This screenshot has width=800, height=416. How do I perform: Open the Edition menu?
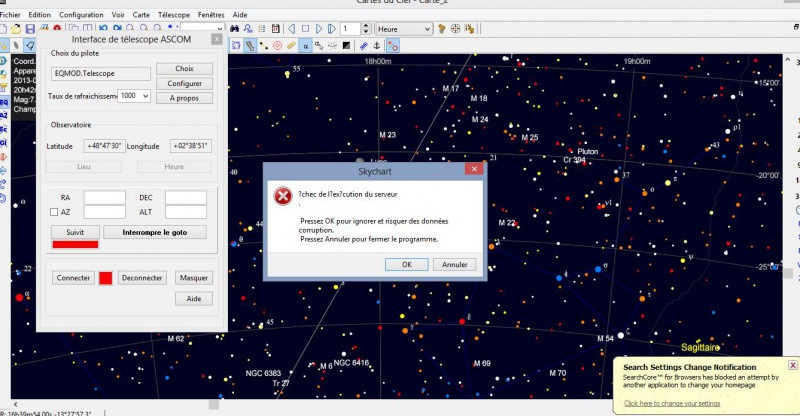pos(39,15)
